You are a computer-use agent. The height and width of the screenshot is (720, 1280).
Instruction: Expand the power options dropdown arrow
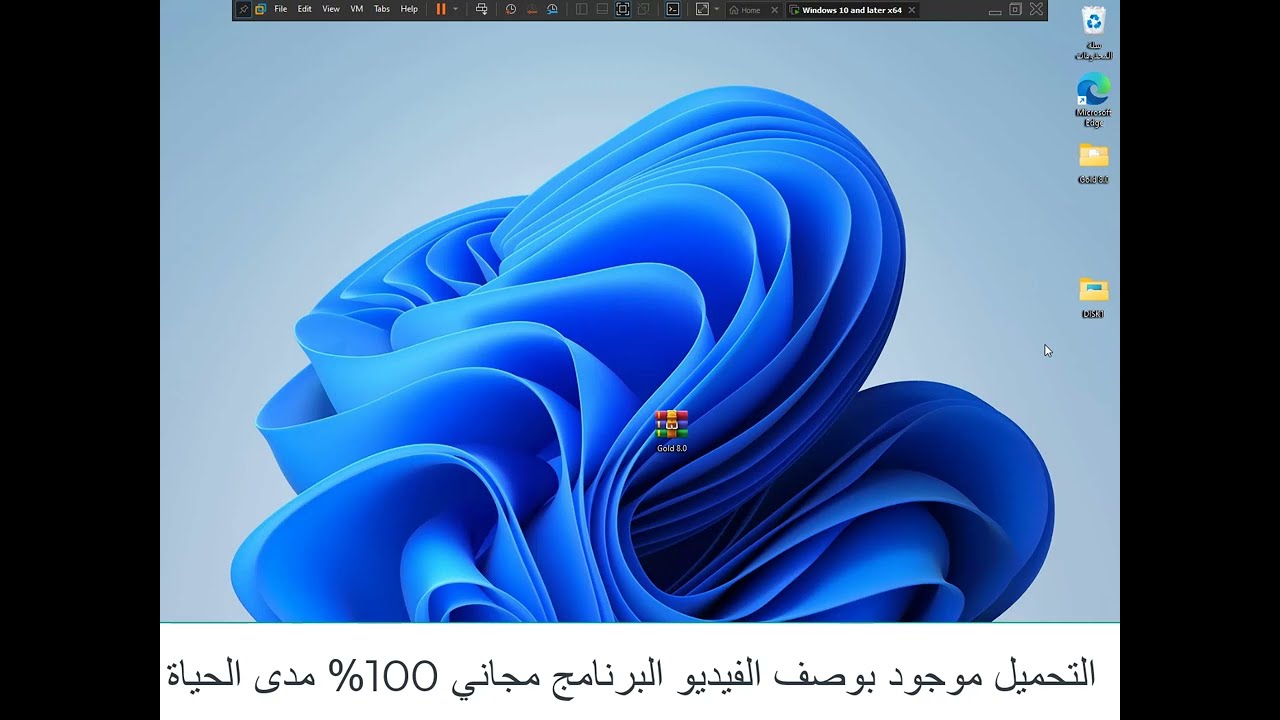456,9
